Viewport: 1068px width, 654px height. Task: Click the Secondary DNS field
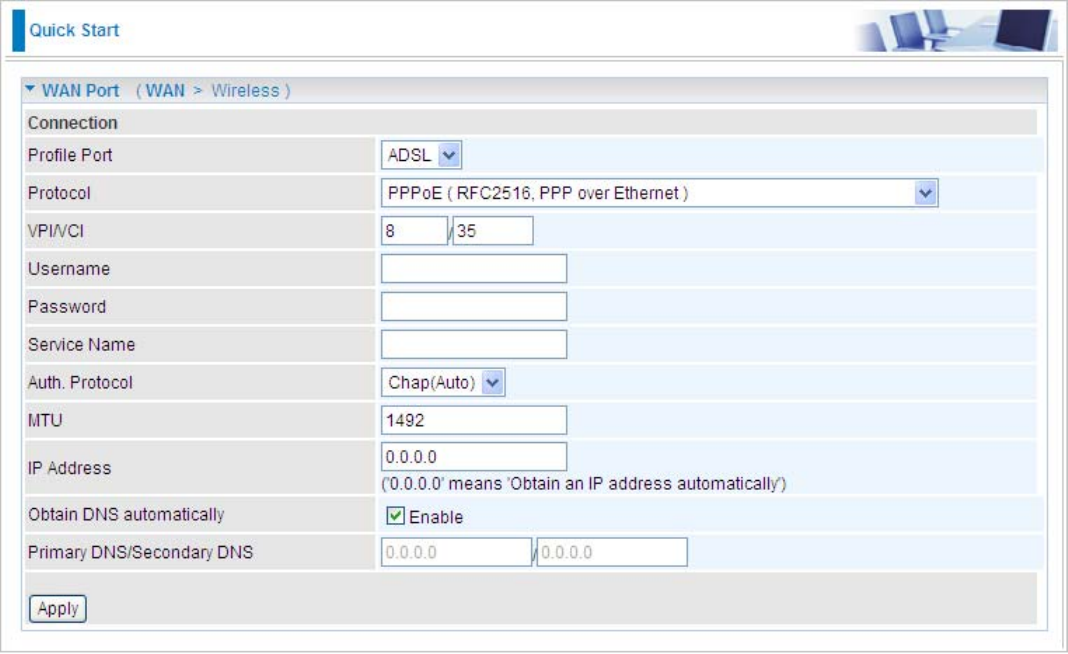coord(612,552)
